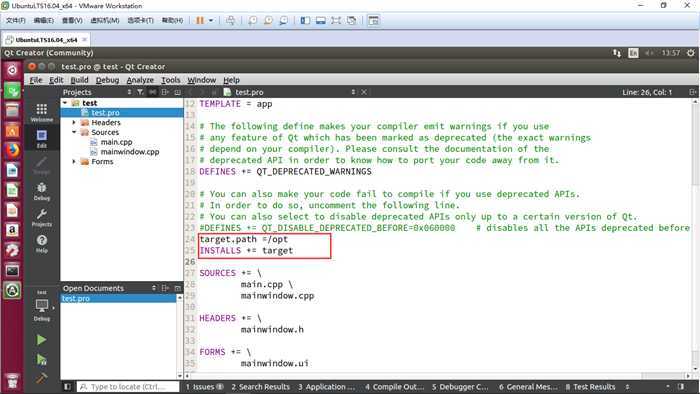Screen dimensions: 700x394
Task: Click the green Run button
Action: [x=41, y=340]
